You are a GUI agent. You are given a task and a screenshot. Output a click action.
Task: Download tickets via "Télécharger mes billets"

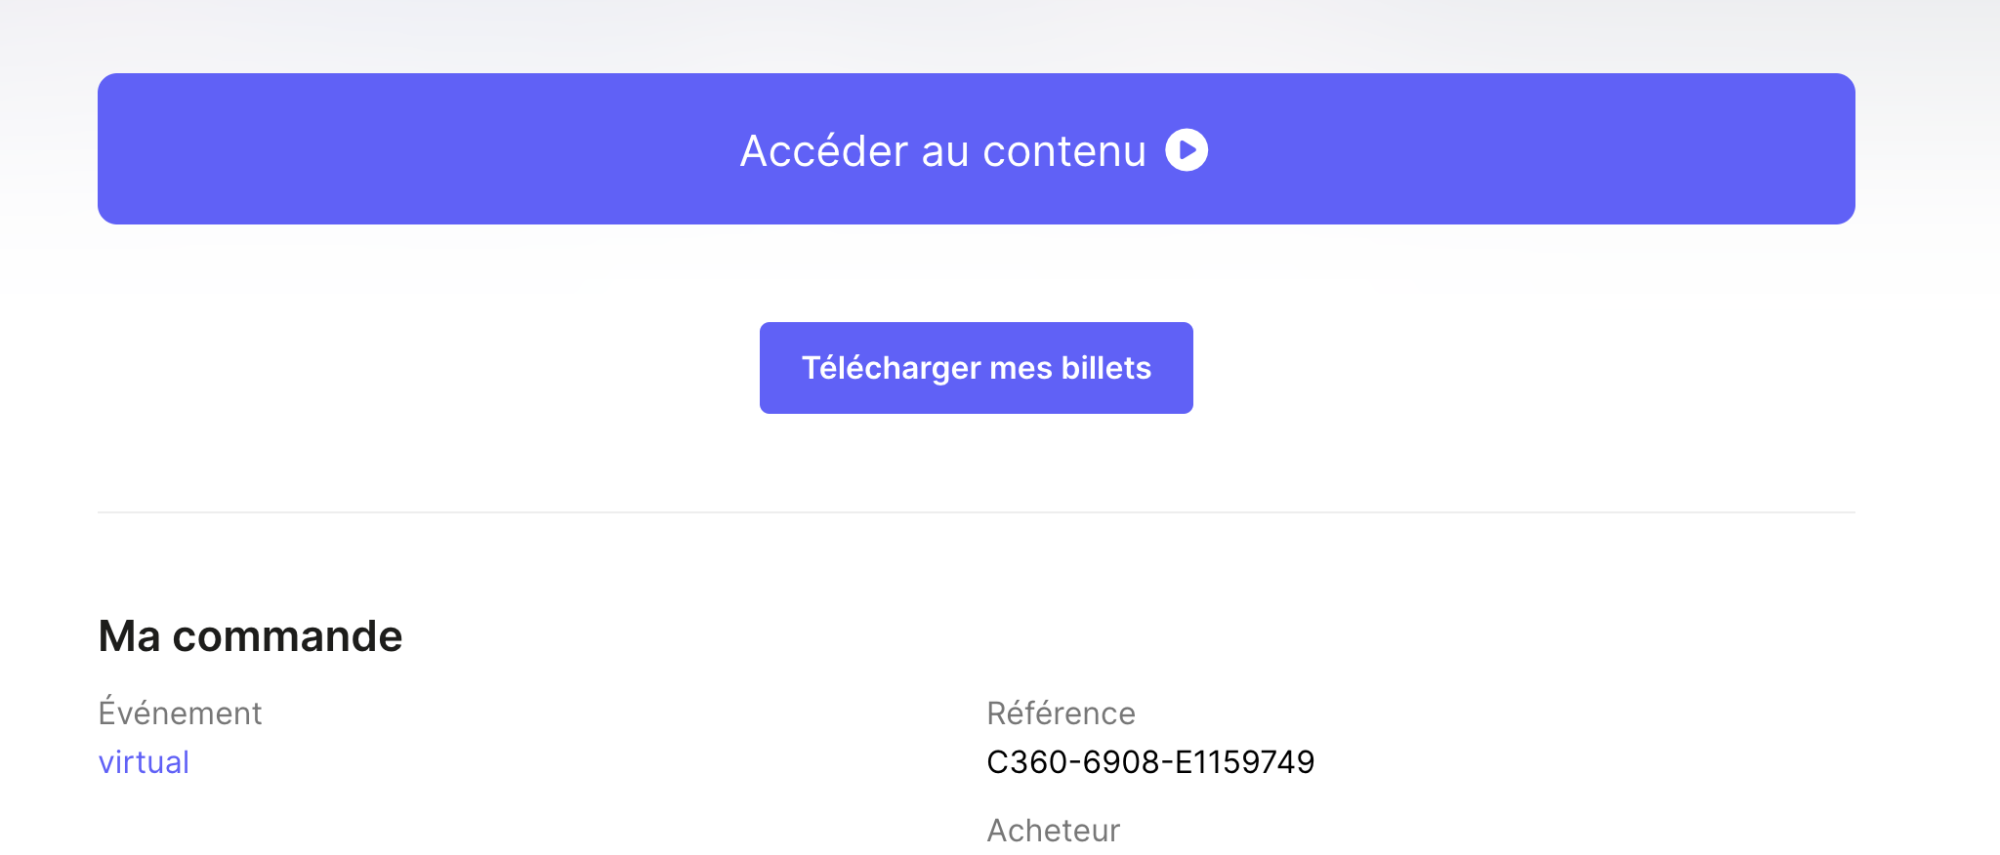click(x=976, y=368)
